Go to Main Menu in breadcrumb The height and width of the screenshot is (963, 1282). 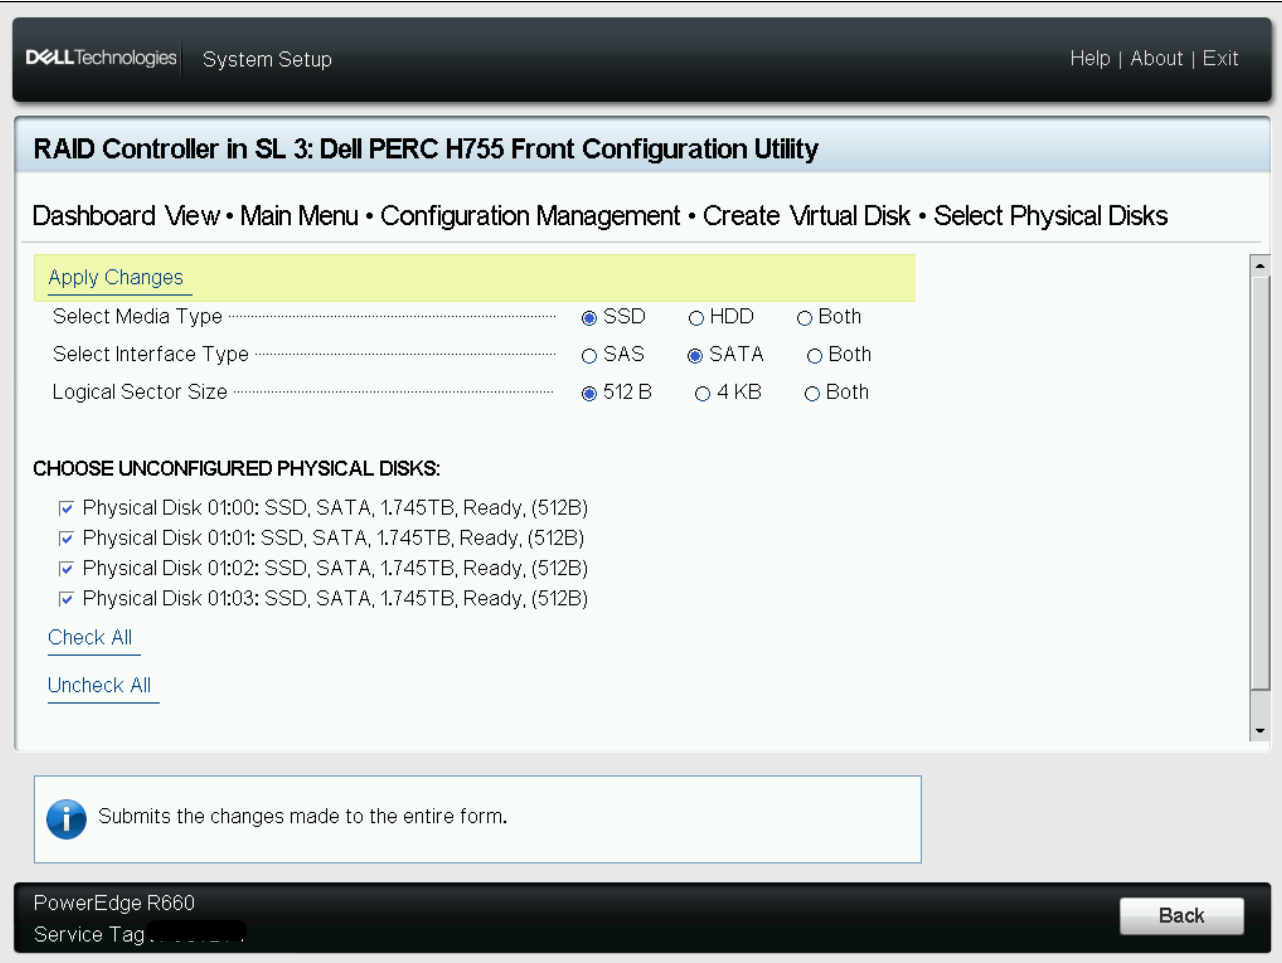tap(299, 216)
